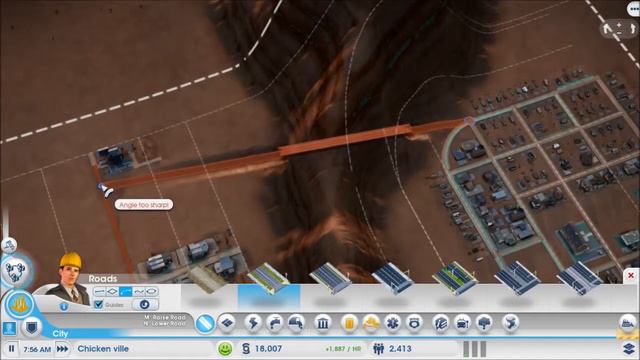The image size is (640, 360).
Task: Click the Simoleon treasury symbol
Action: click(246, 349)
